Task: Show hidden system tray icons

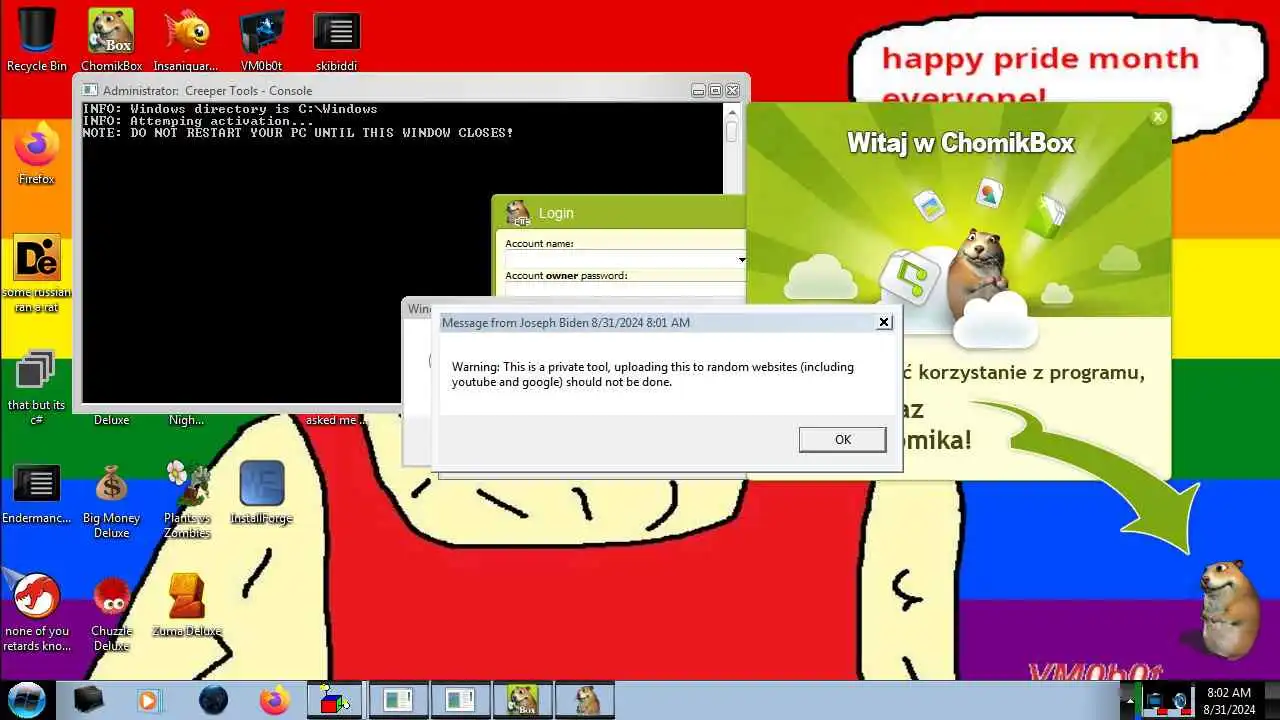Action: click(1130, 700)
